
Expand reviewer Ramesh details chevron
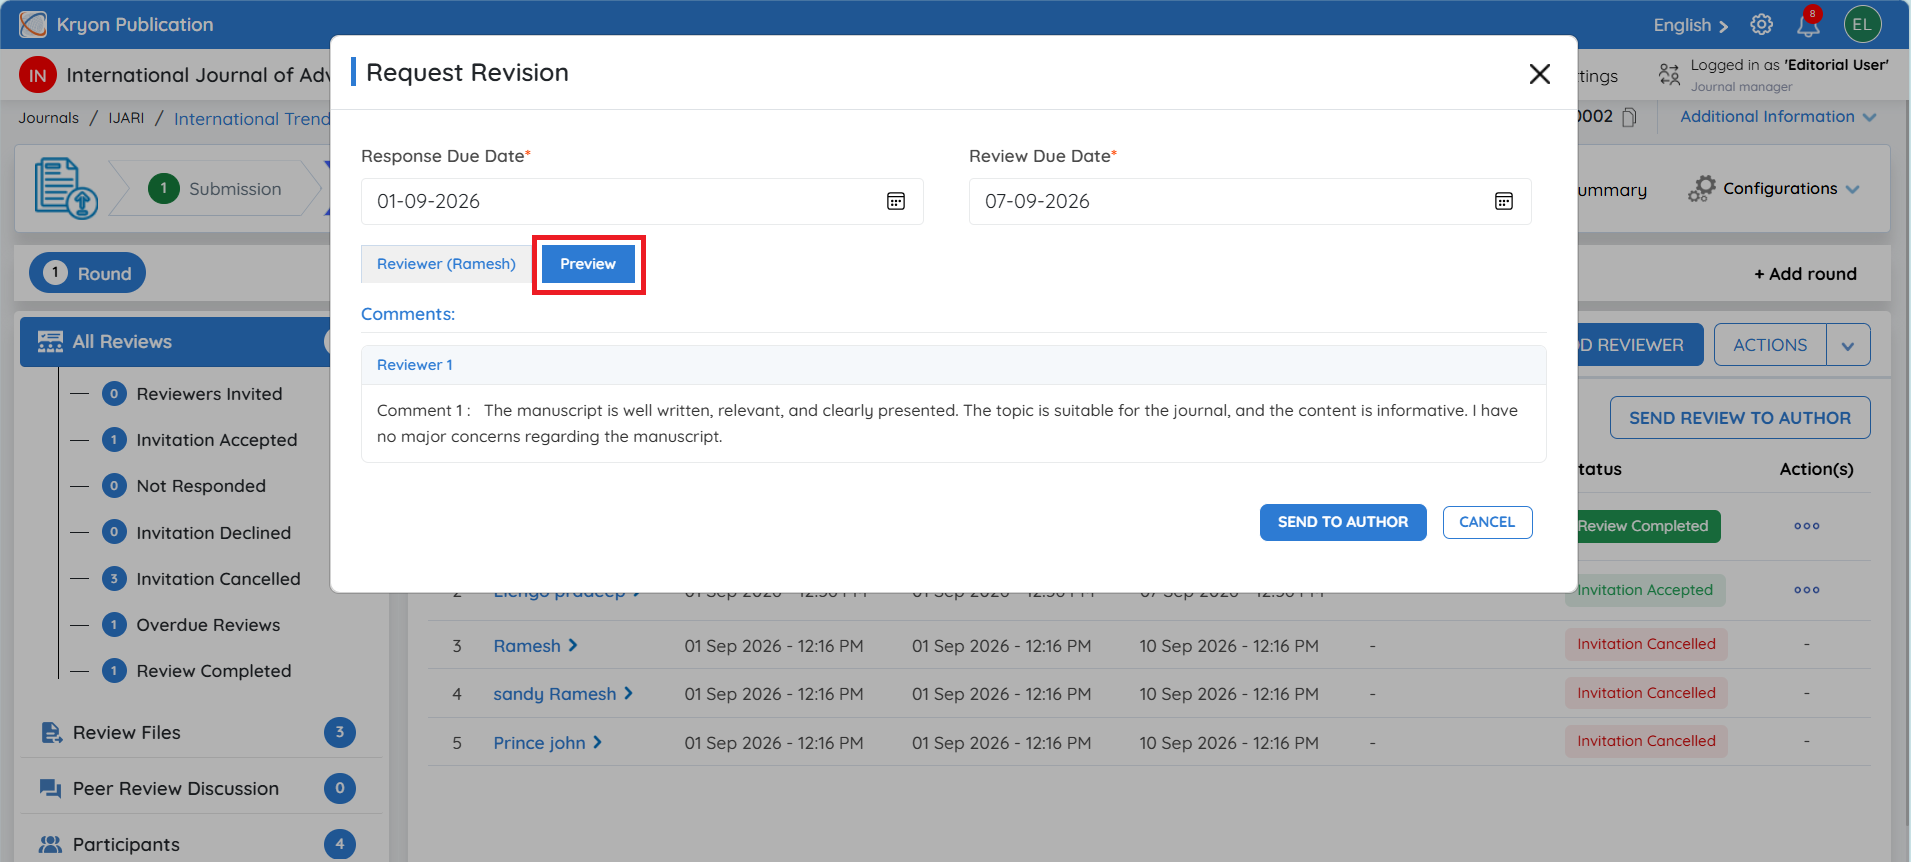point(573,645)
